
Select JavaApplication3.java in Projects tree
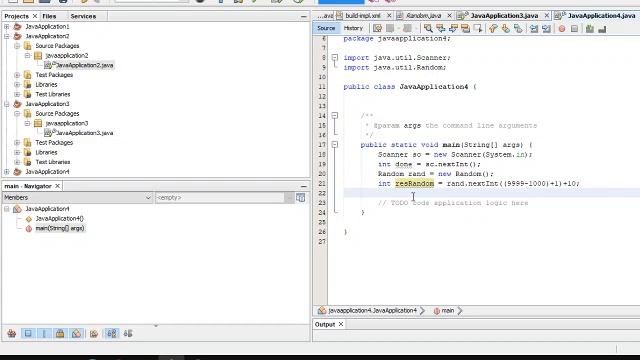tap(84, 133)
